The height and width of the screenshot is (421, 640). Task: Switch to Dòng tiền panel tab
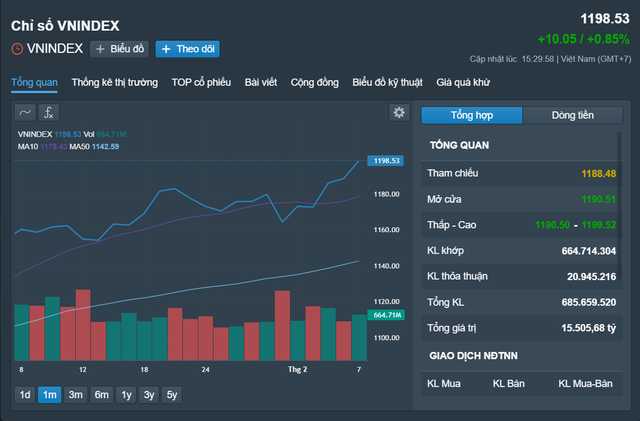point(573,115)
